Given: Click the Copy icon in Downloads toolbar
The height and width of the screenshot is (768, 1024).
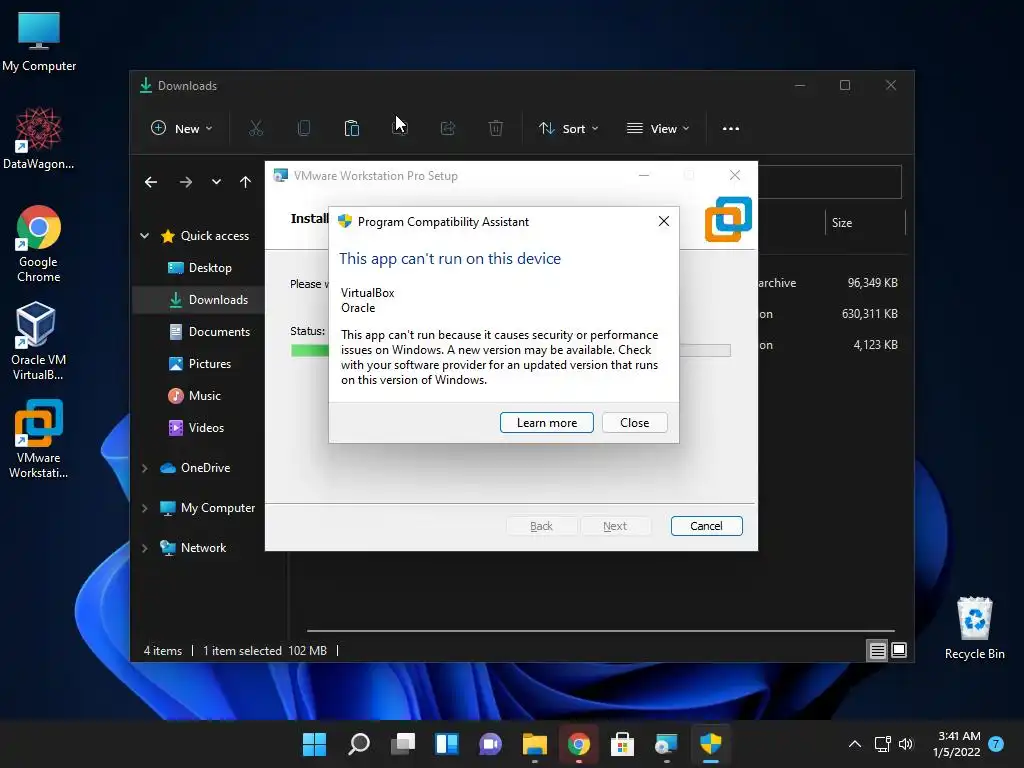Looking at the screenshot, I should click(x=304, y=129).
